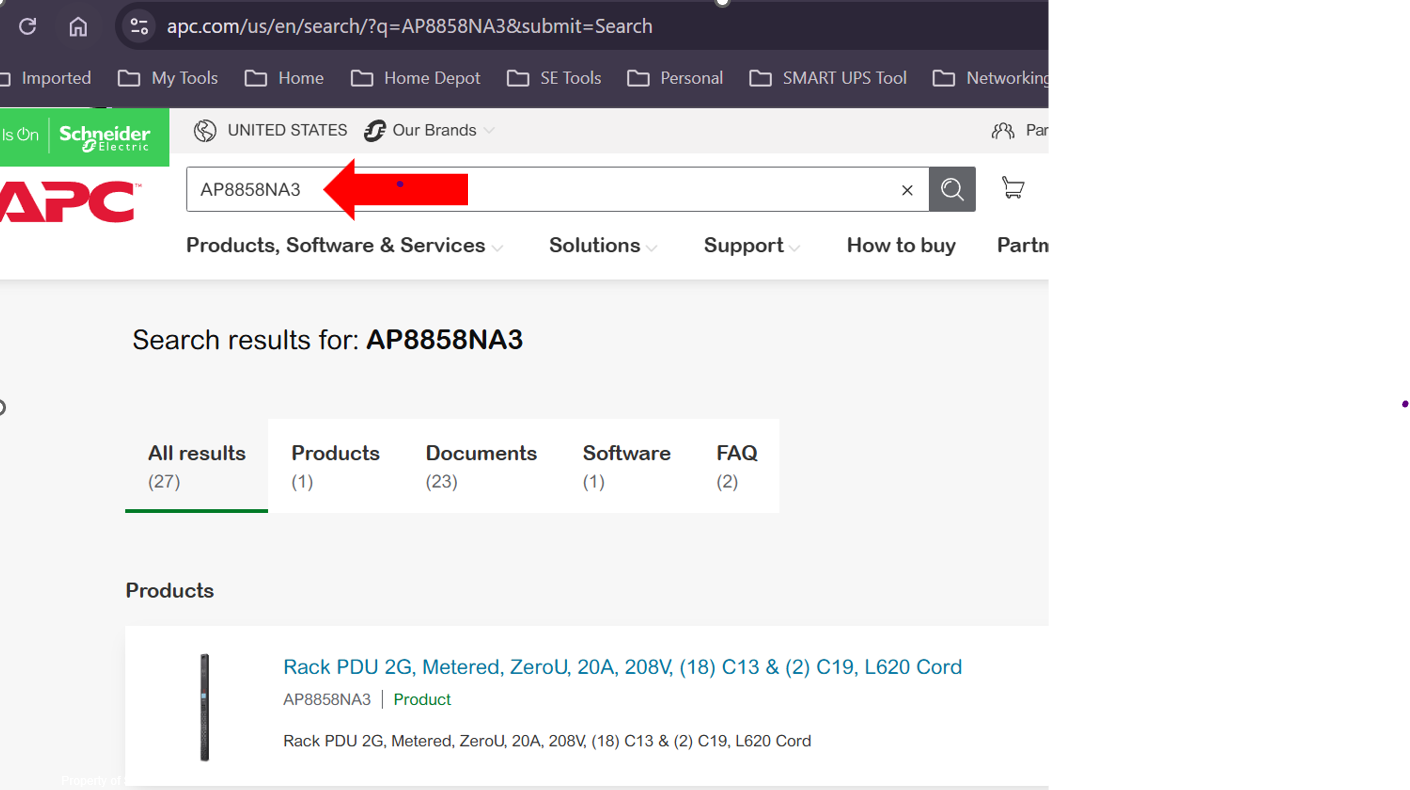Click the green Product label
This screenshot has height=790, width=1410.
[422, 699]
